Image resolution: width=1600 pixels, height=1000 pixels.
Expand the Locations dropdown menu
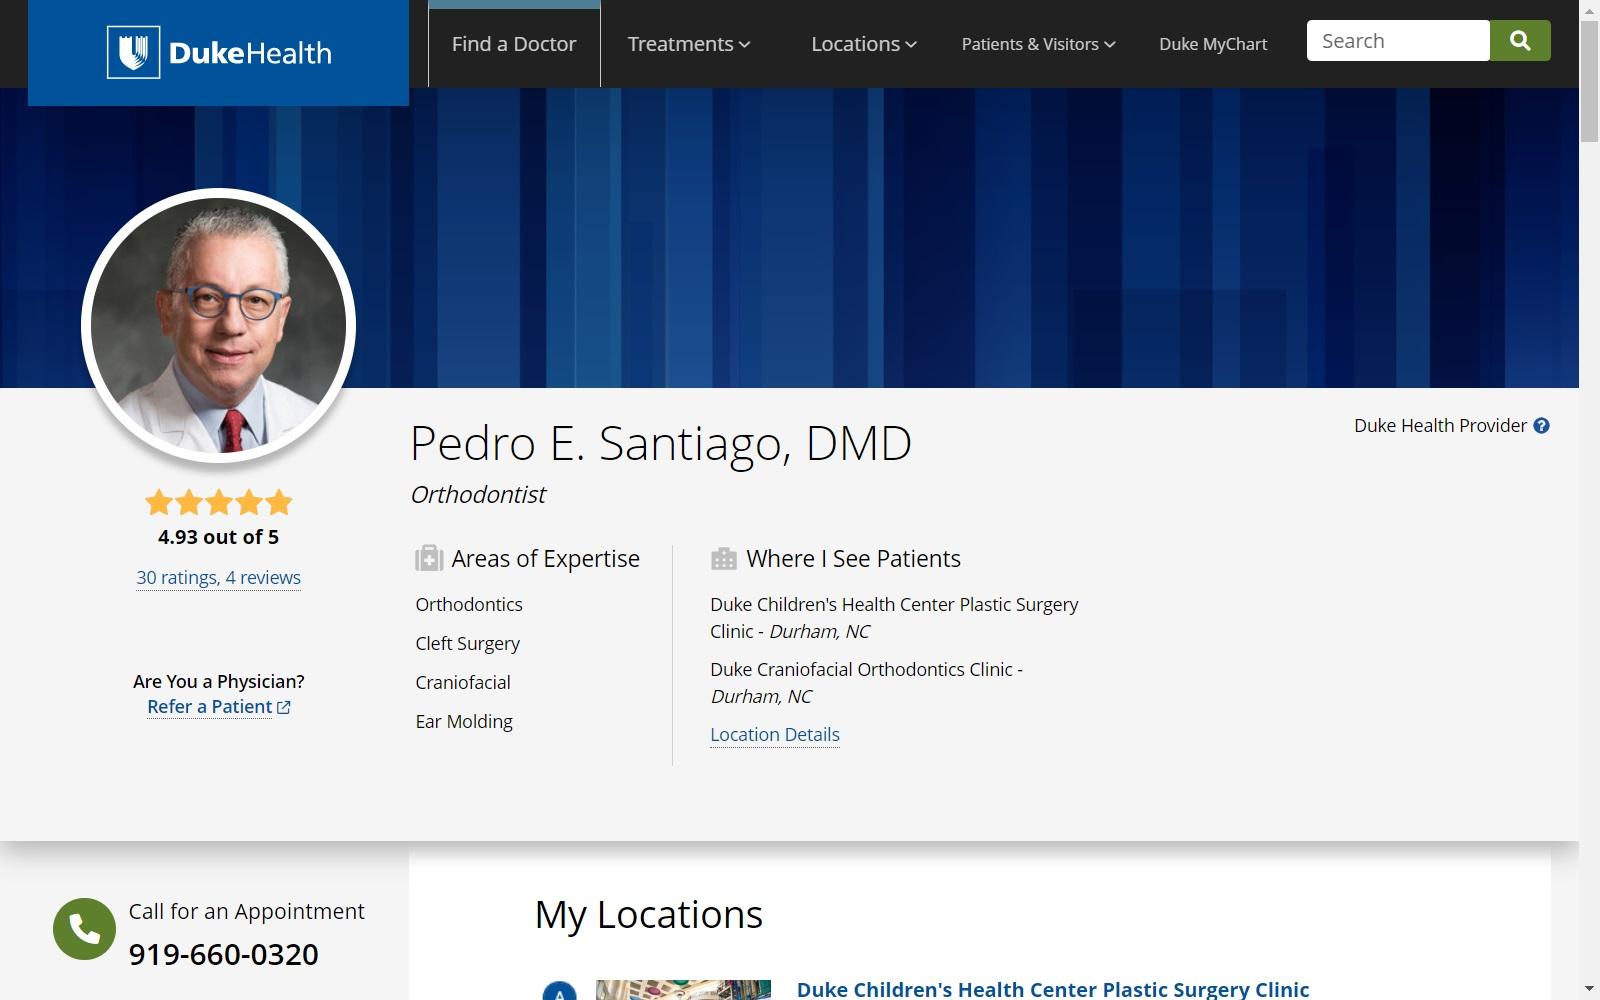tap(864, 44)
